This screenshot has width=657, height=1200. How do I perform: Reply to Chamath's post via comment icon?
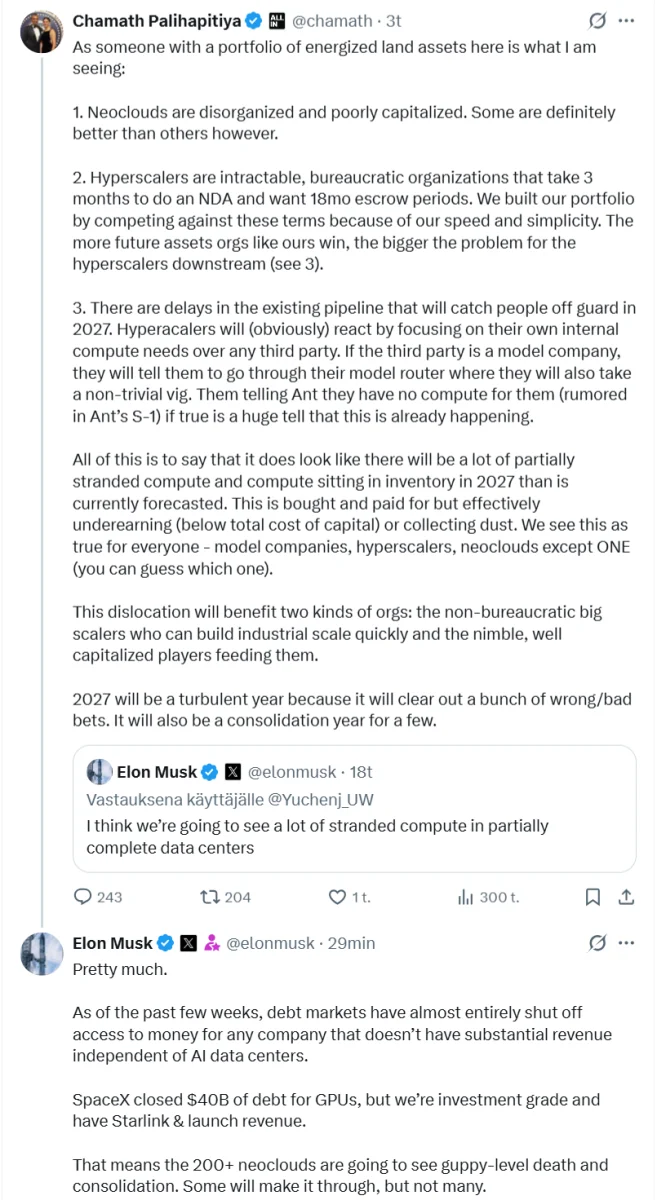click(x=98, y=897)
